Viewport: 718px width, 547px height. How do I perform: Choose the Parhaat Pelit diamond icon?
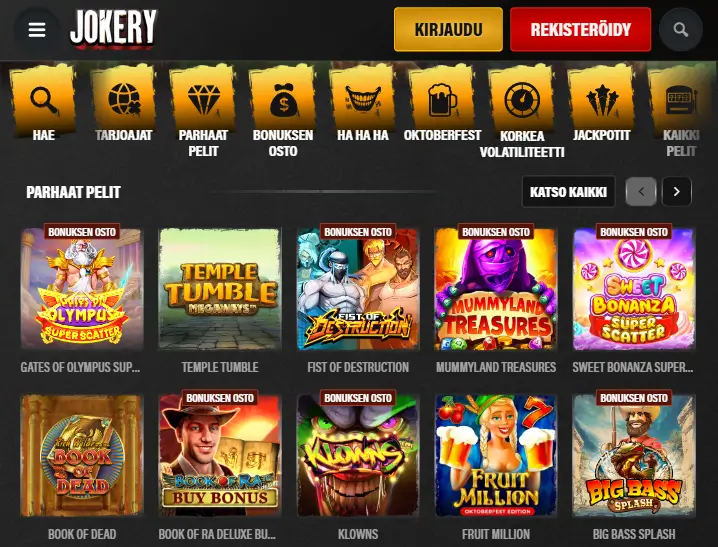click(x=203, y=100)
